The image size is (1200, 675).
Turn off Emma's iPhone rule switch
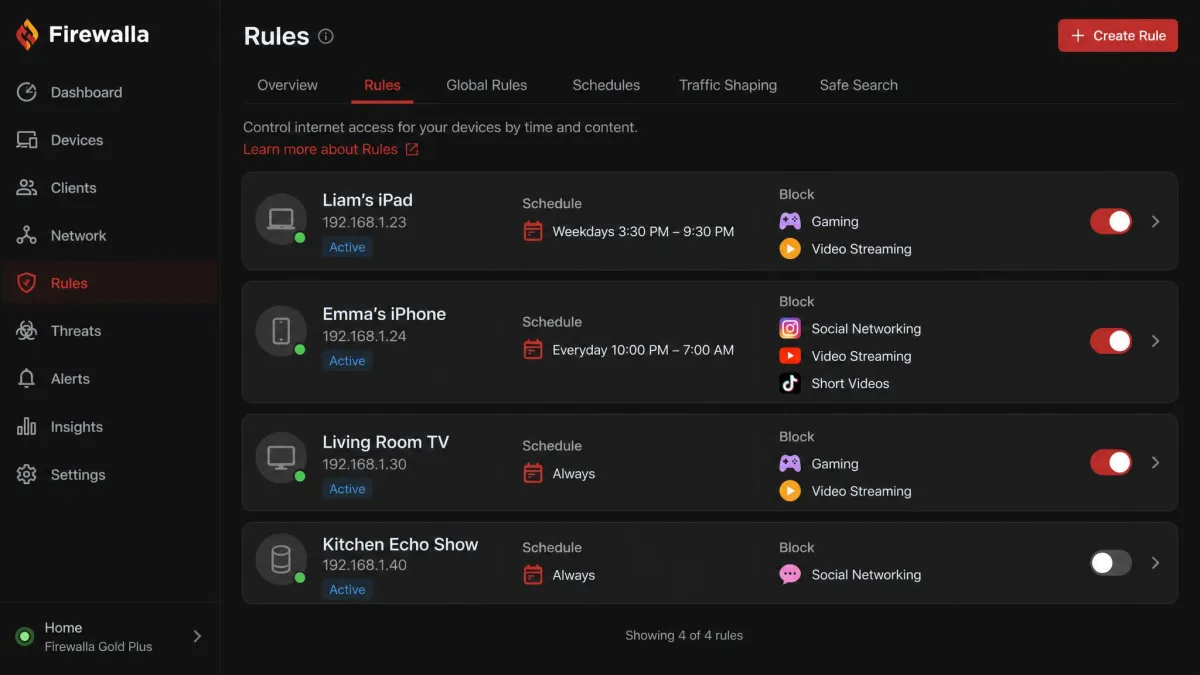1111,341
